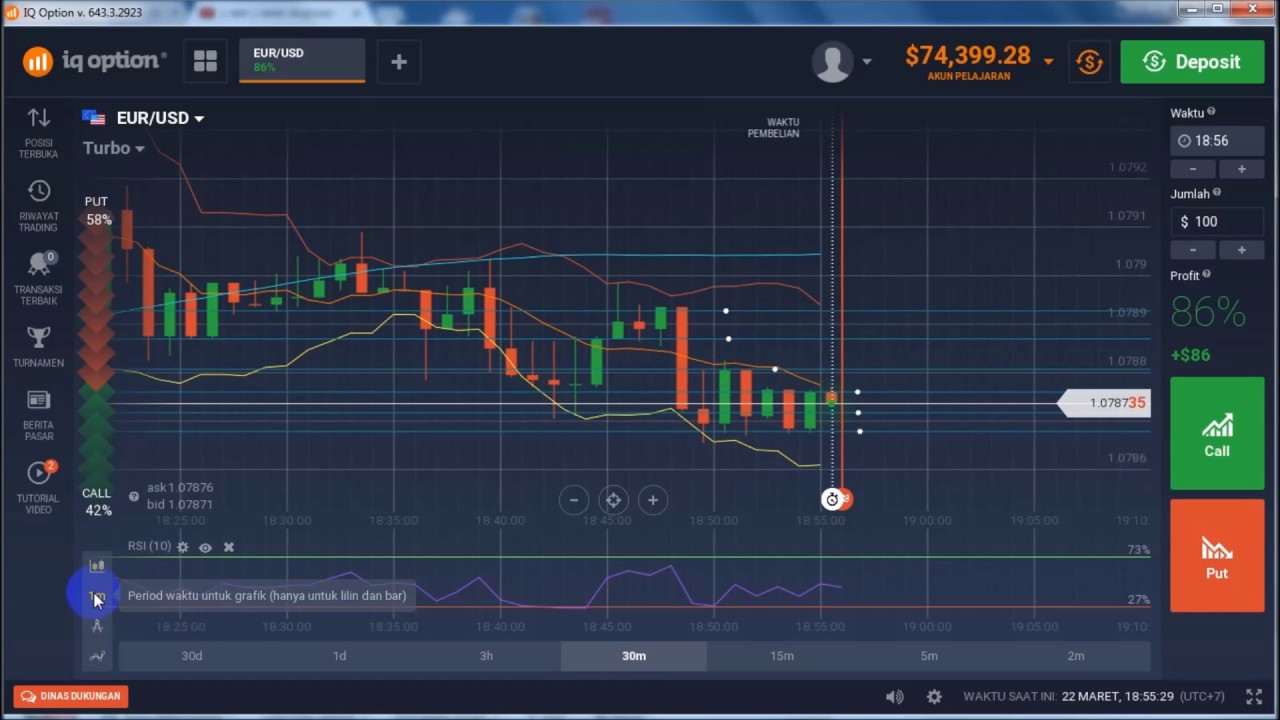Increase Waktu expiry with plus

(x=1241, y=169)
